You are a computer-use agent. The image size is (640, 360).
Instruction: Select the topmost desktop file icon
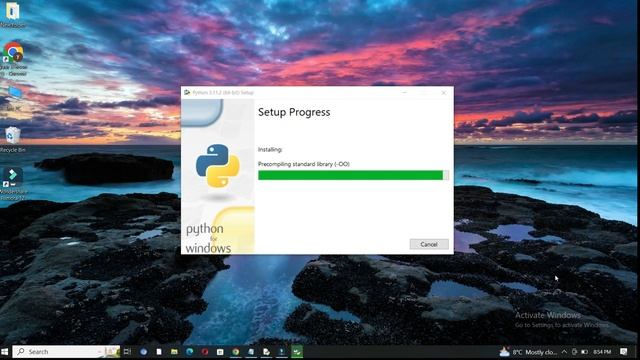[x=12, y=15]
